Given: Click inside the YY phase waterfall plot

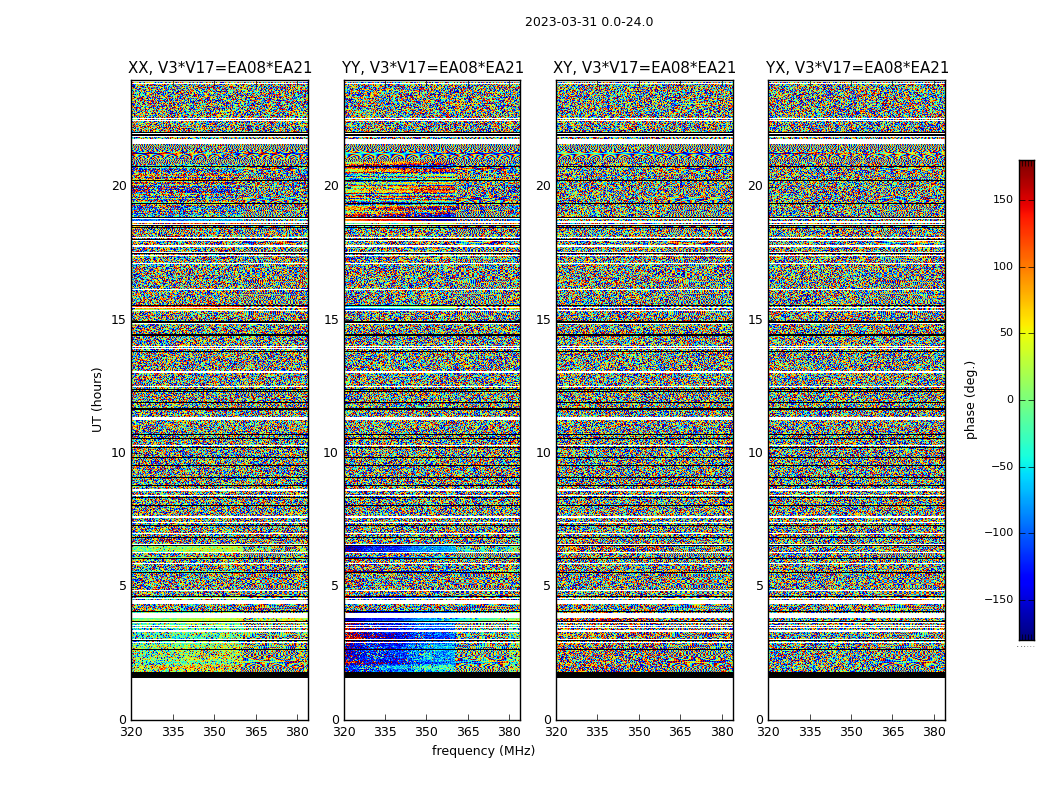Looking at the screenshot, I should [x=432, y=400].
